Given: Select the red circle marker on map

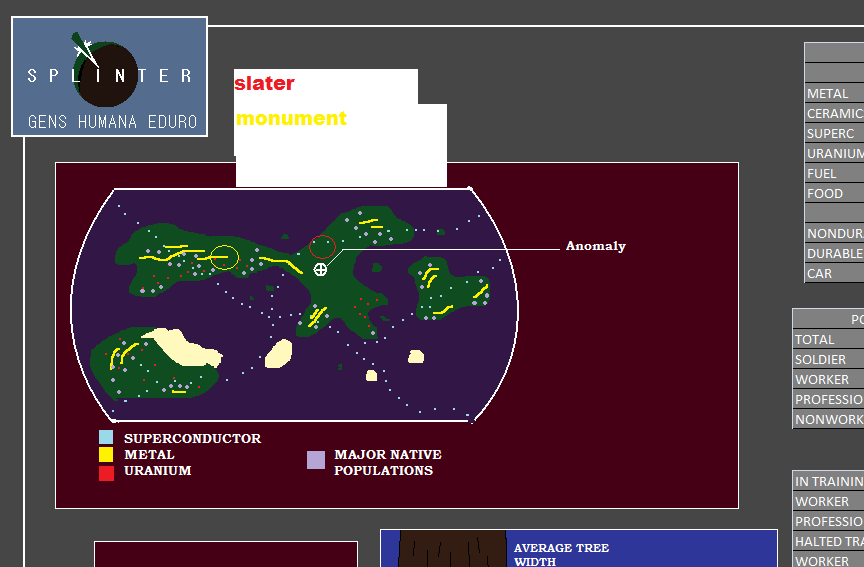Looking at the screenshot, I should [321, 246].
